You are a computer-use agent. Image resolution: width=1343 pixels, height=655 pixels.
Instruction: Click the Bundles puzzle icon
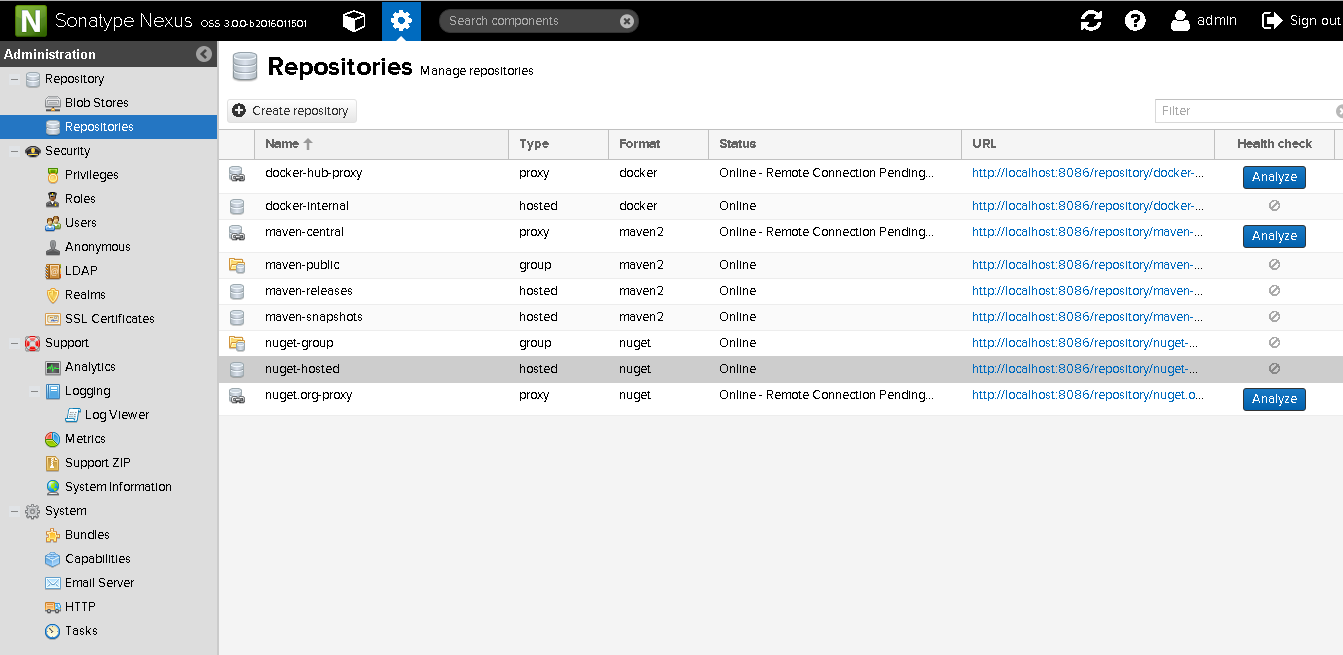[x=53, y=535]
